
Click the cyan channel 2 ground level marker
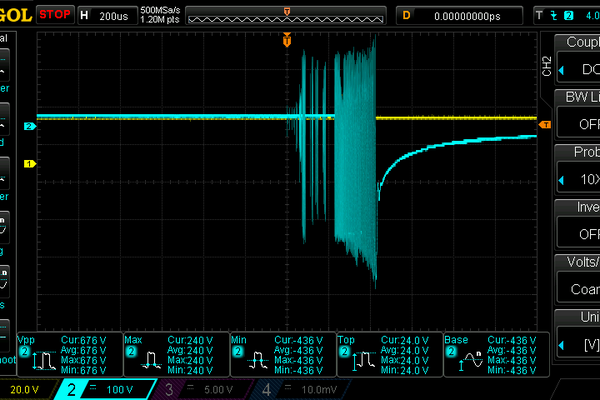(x=30, y=126)
